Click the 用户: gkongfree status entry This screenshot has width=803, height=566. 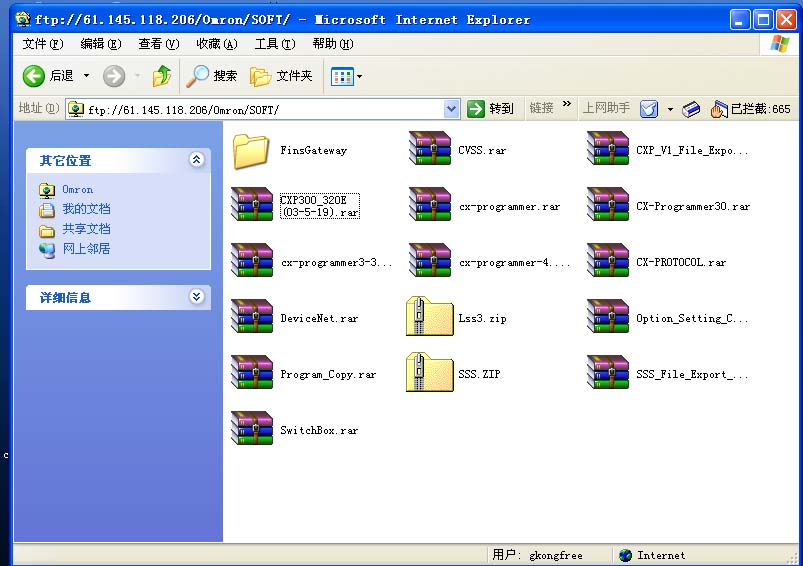537,555
